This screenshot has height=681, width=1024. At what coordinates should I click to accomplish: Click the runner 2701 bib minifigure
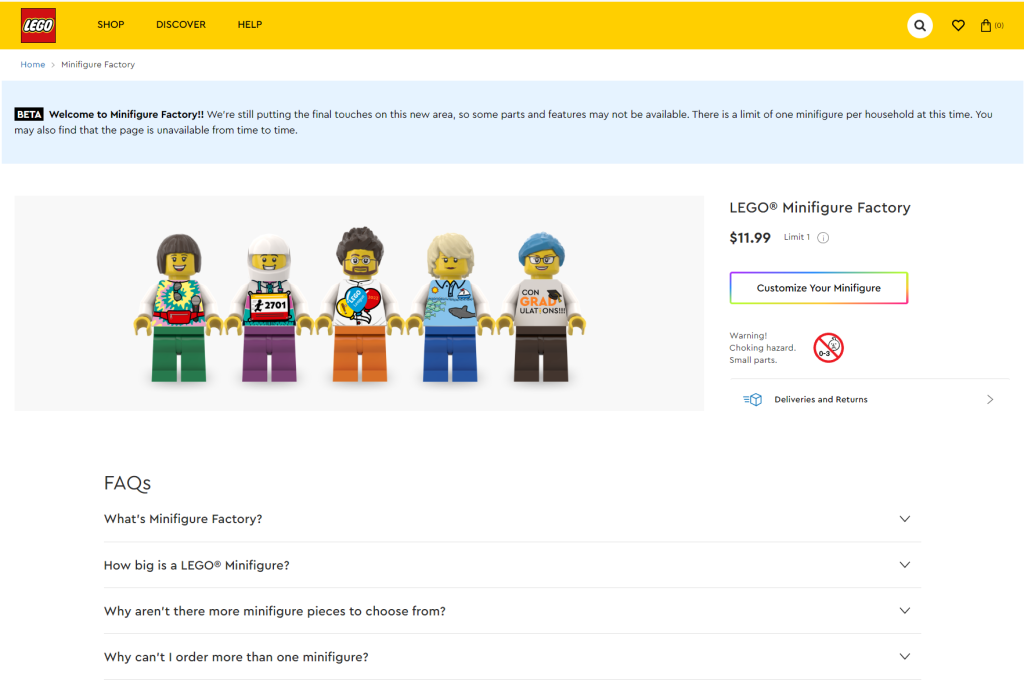click(269, 307)
